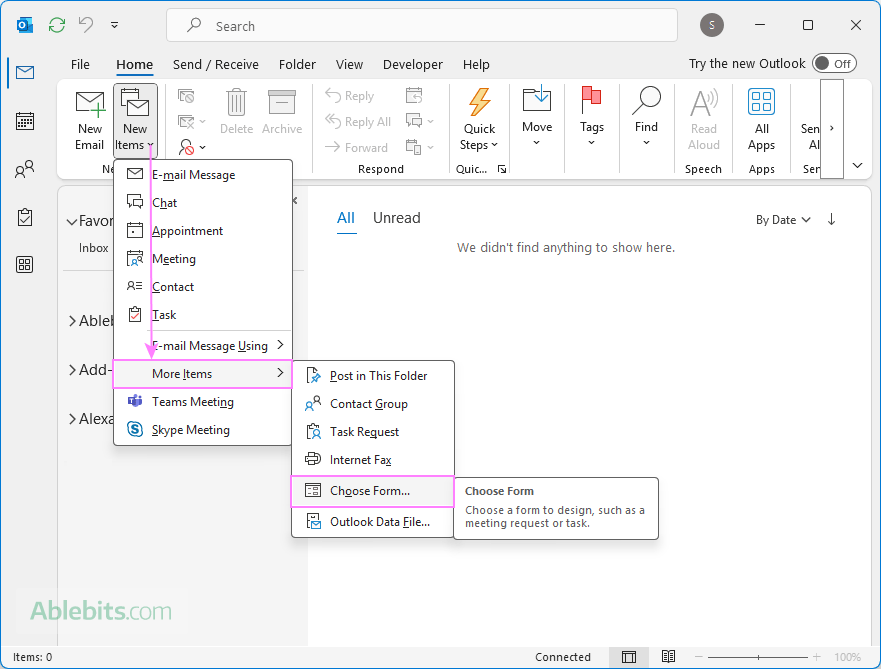Open the New Items dropdown button
Screen dimensions: 881x669
[135, 120]
